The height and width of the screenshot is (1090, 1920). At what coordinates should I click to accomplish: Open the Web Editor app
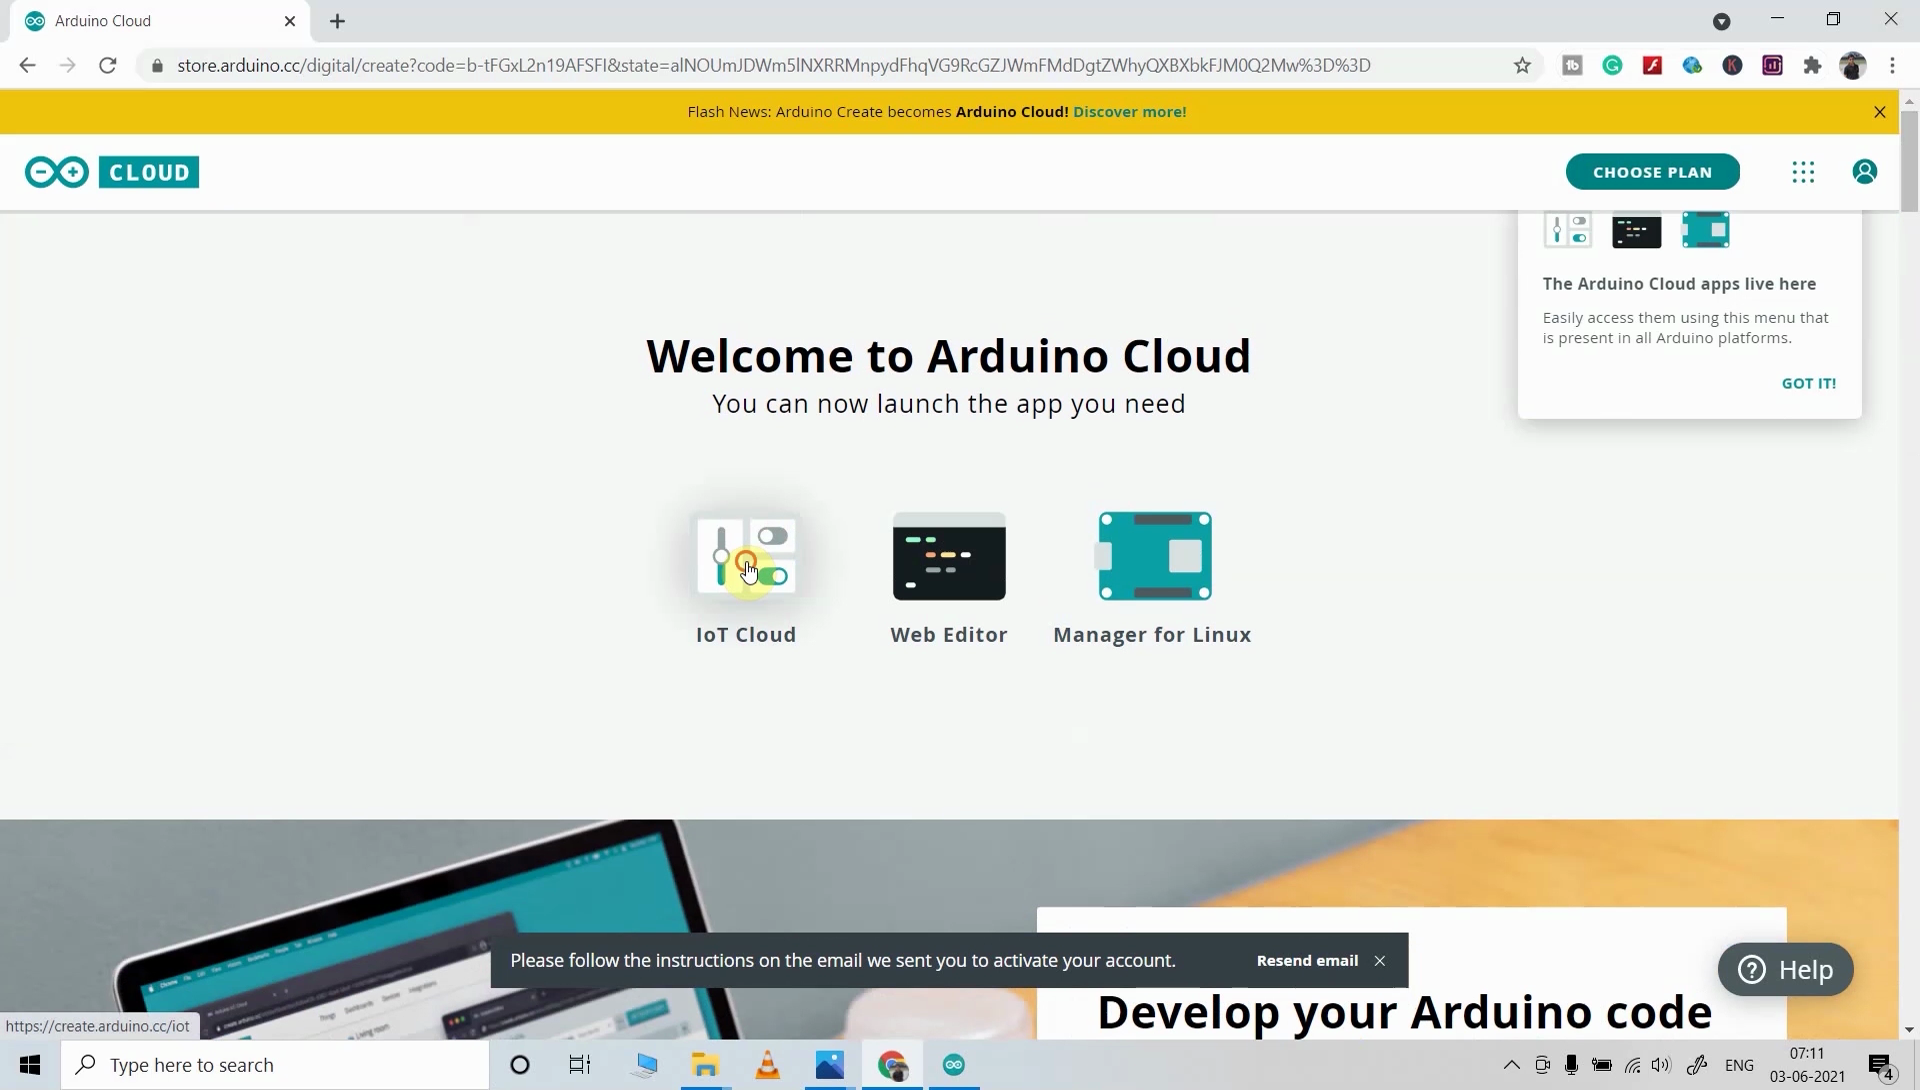pyautogui.click(x=948, y=556)
